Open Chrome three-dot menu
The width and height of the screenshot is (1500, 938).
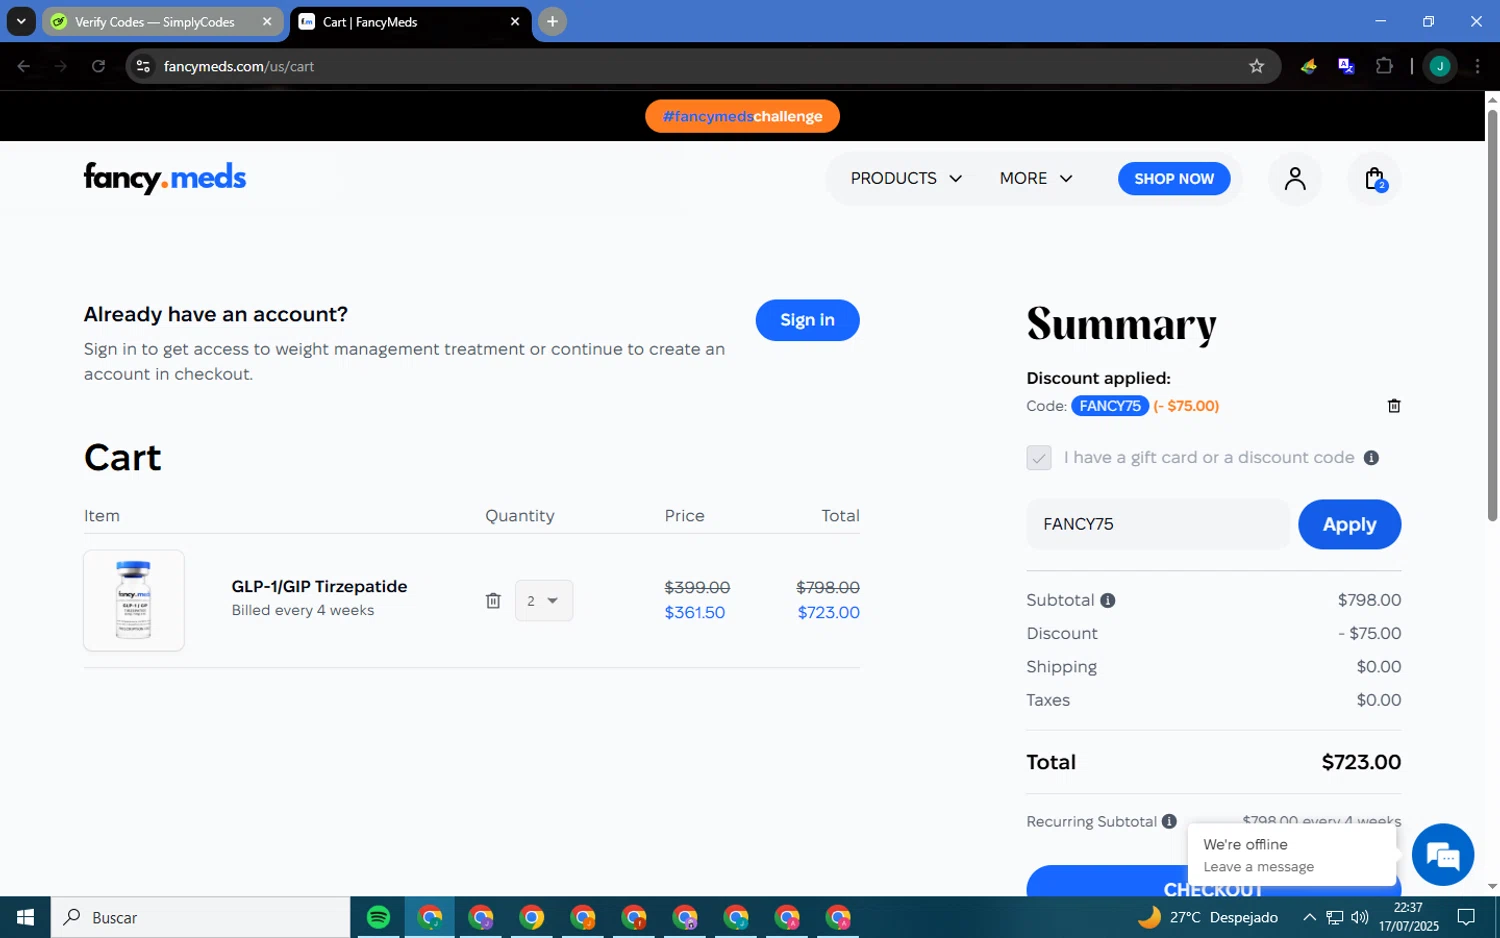[1478, 66]
